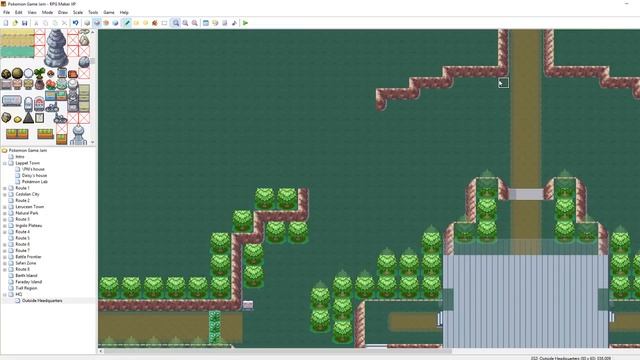The image size is (640, 360).
Task: Click the small sign event on map
Action: coord(248,304)
